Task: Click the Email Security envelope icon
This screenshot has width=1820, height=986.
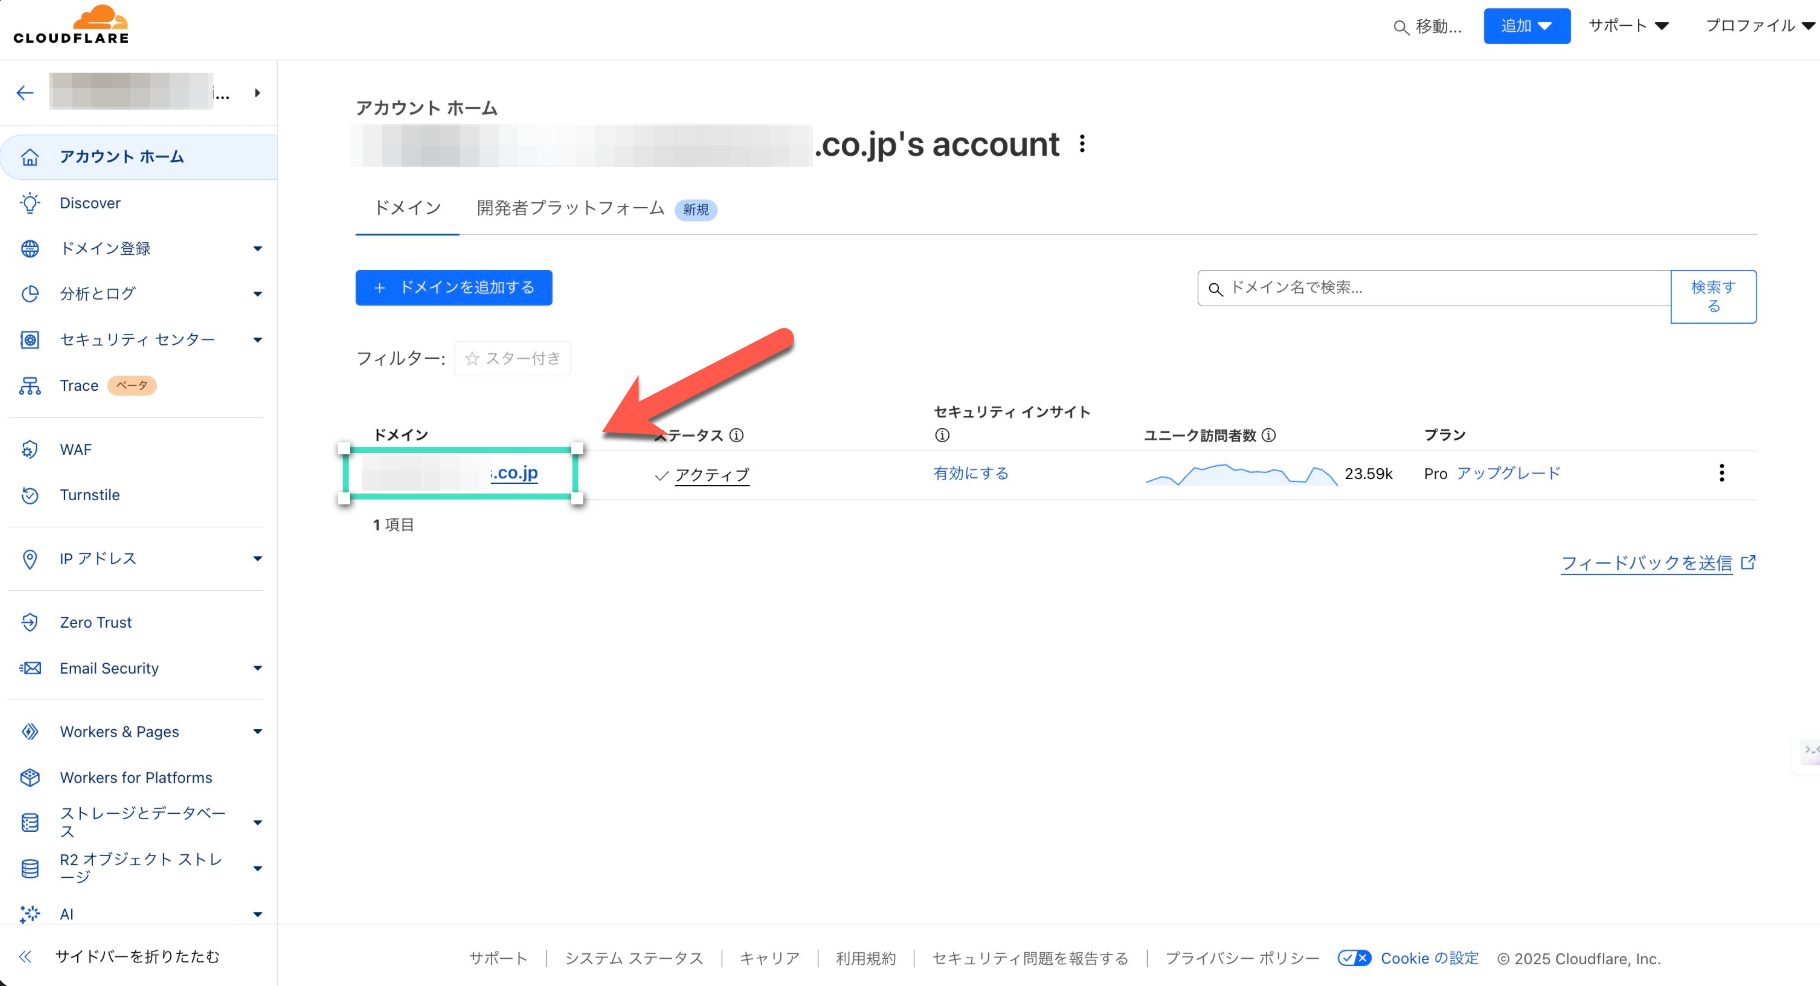Action: pyautogui.click(x=30, y=668)
